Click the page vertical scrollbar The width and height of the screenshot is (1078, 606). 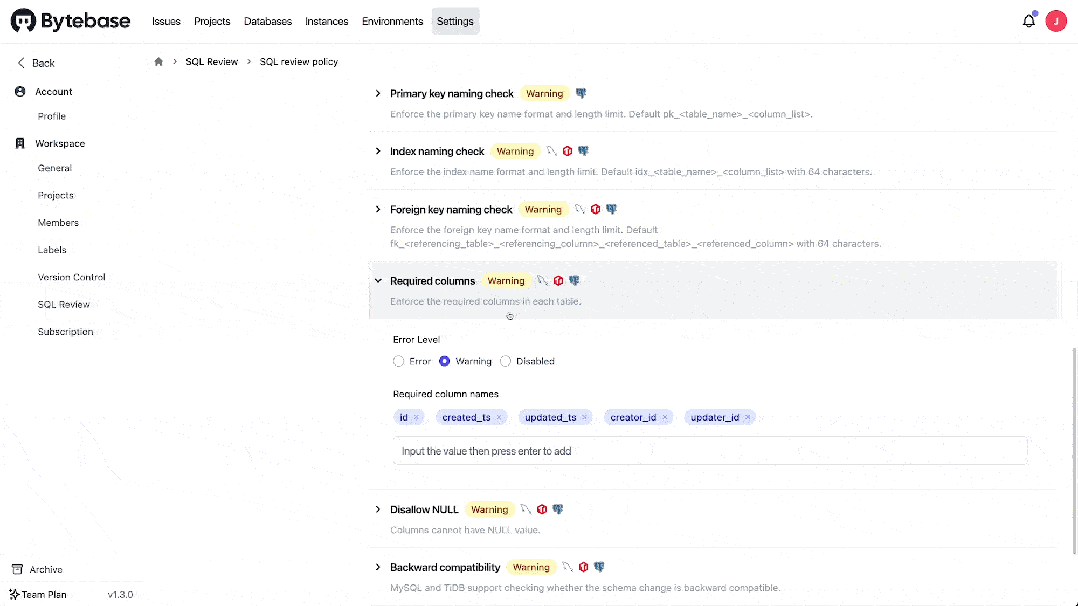[1074, 451]
